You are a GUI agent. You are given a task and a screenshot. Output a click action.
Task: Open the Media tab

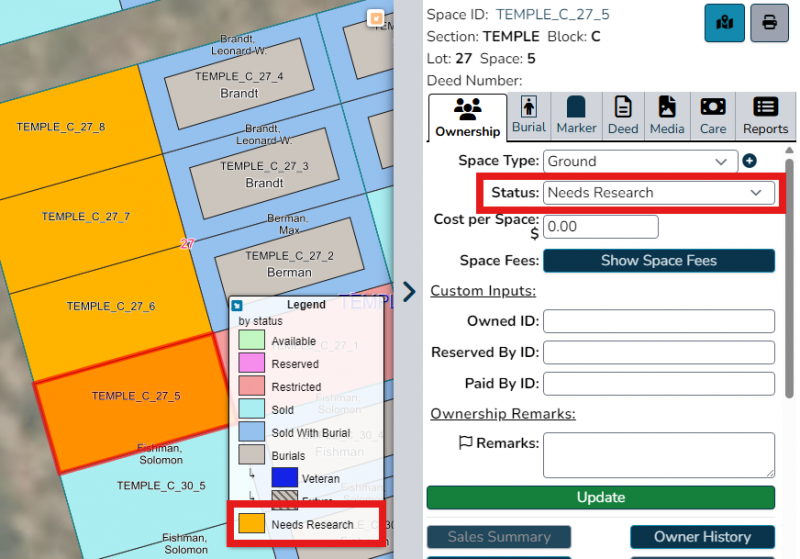[667, 115]
